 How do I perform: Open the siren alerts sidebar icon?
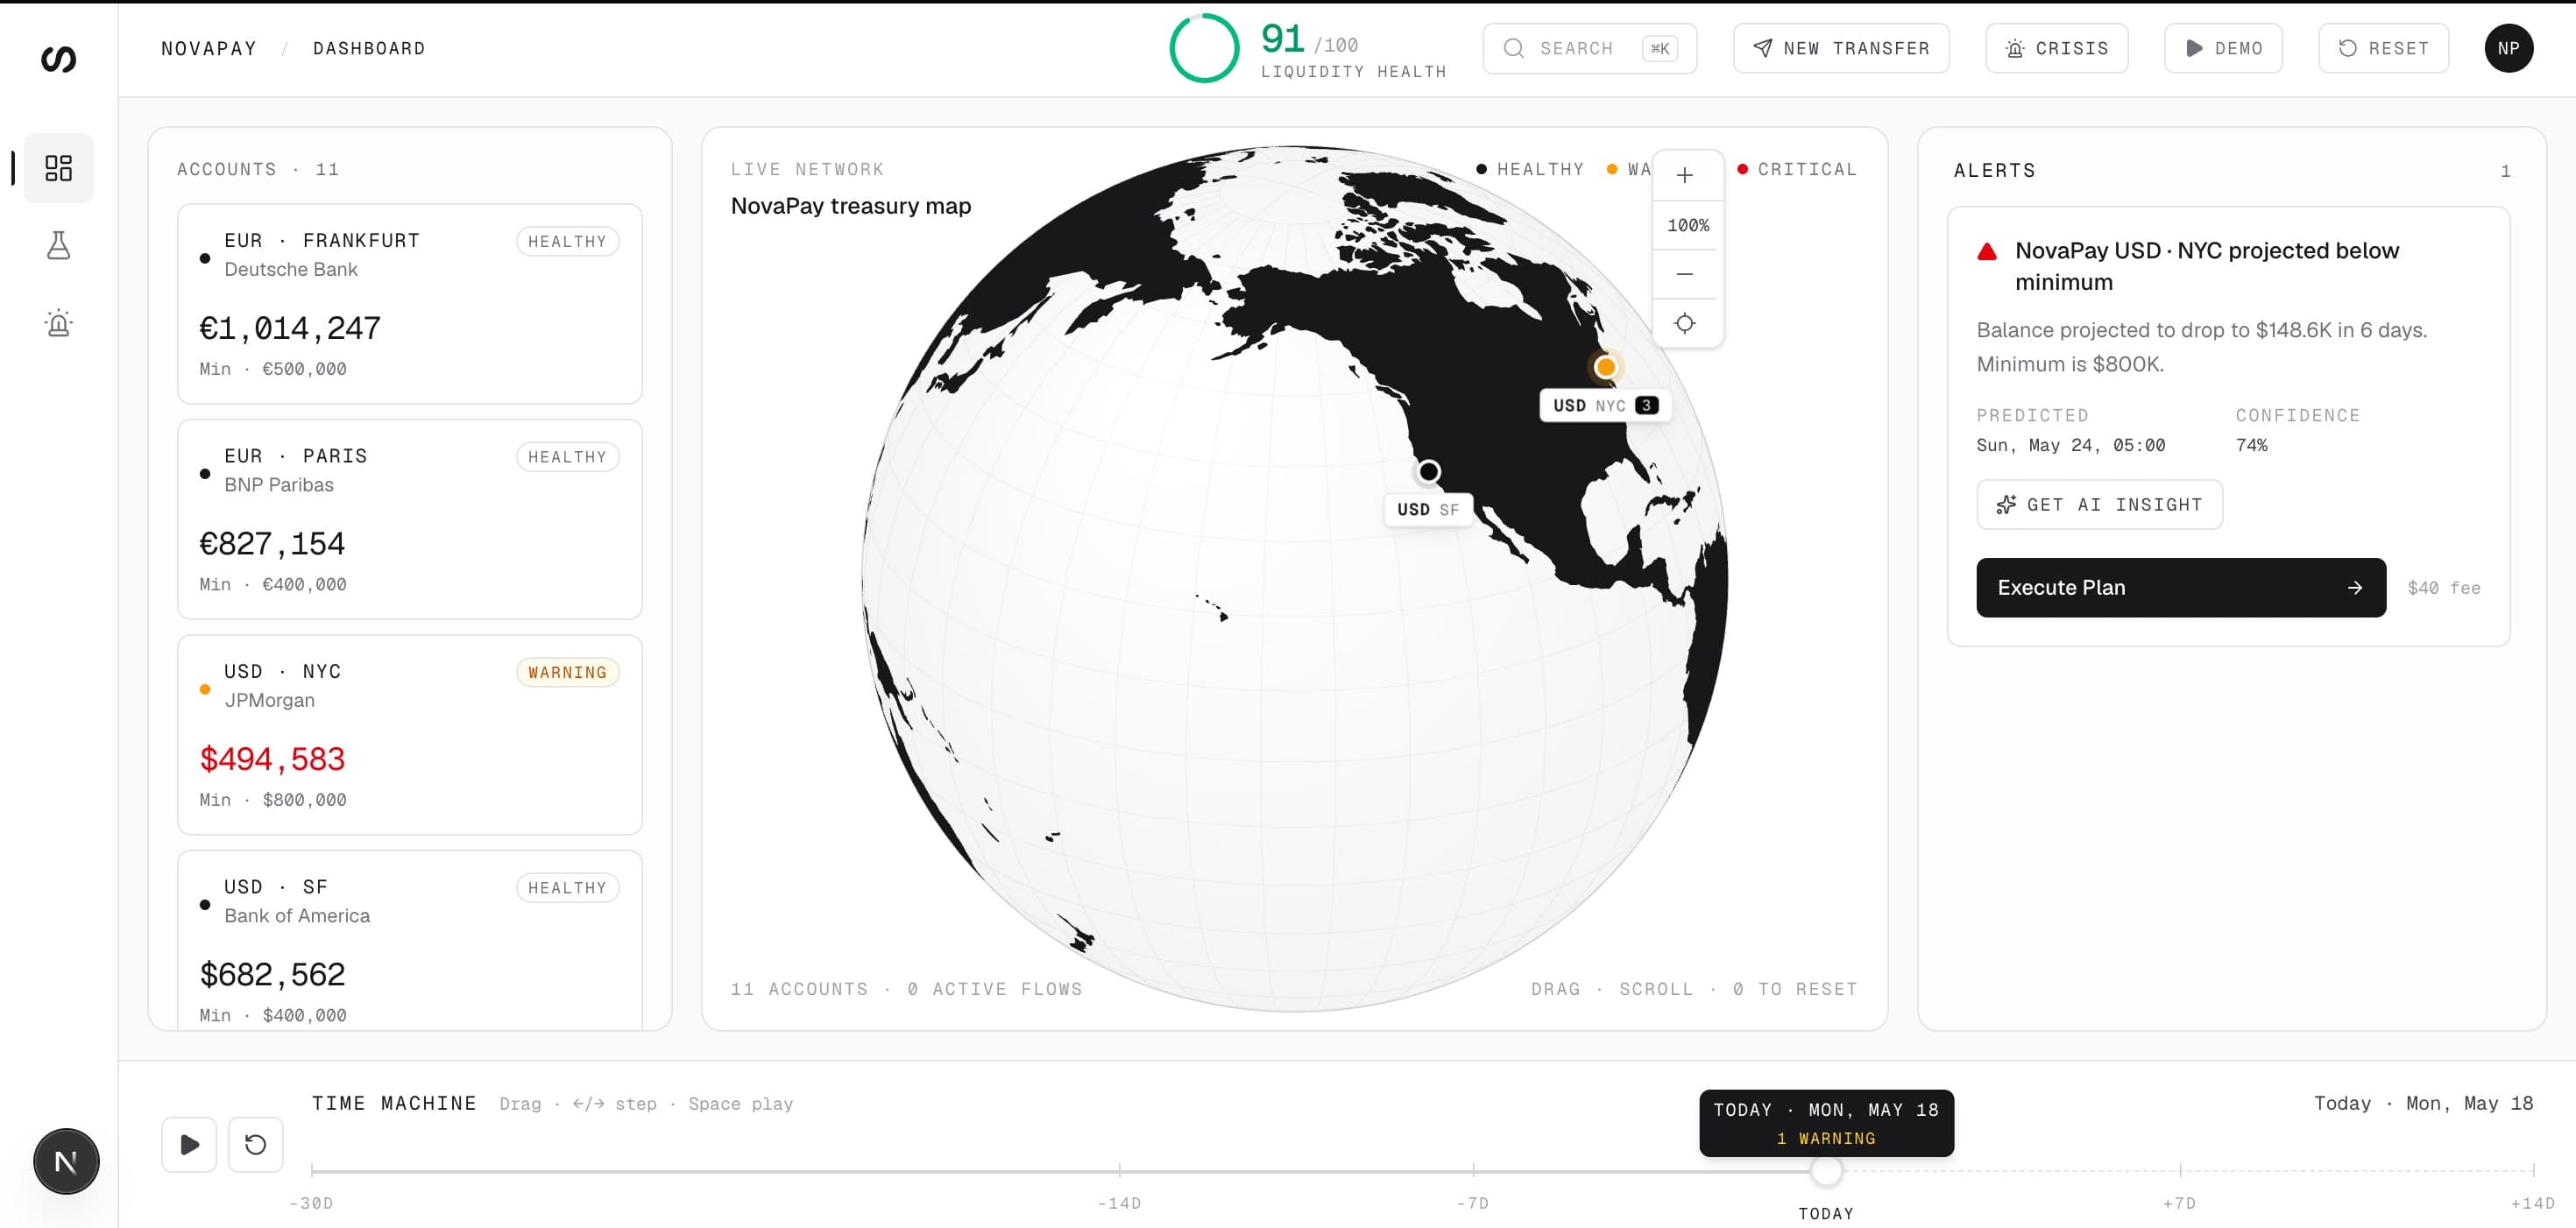point(58,323)
